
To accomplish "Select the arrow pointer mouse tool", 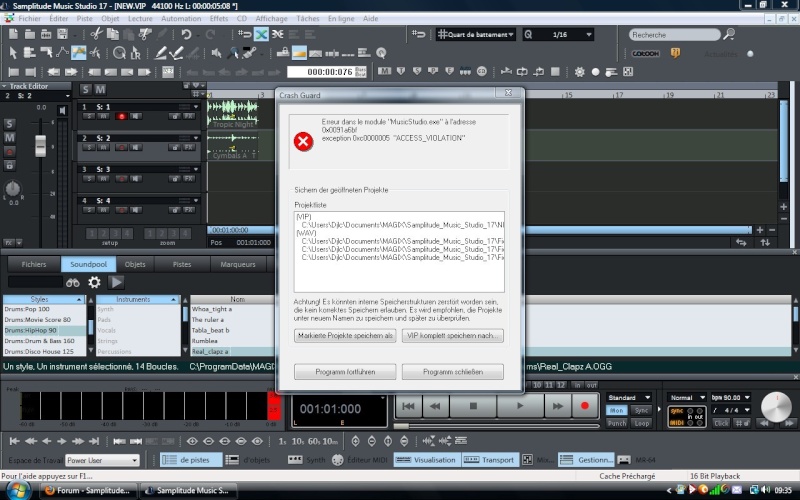I will (x=13, y=53).
